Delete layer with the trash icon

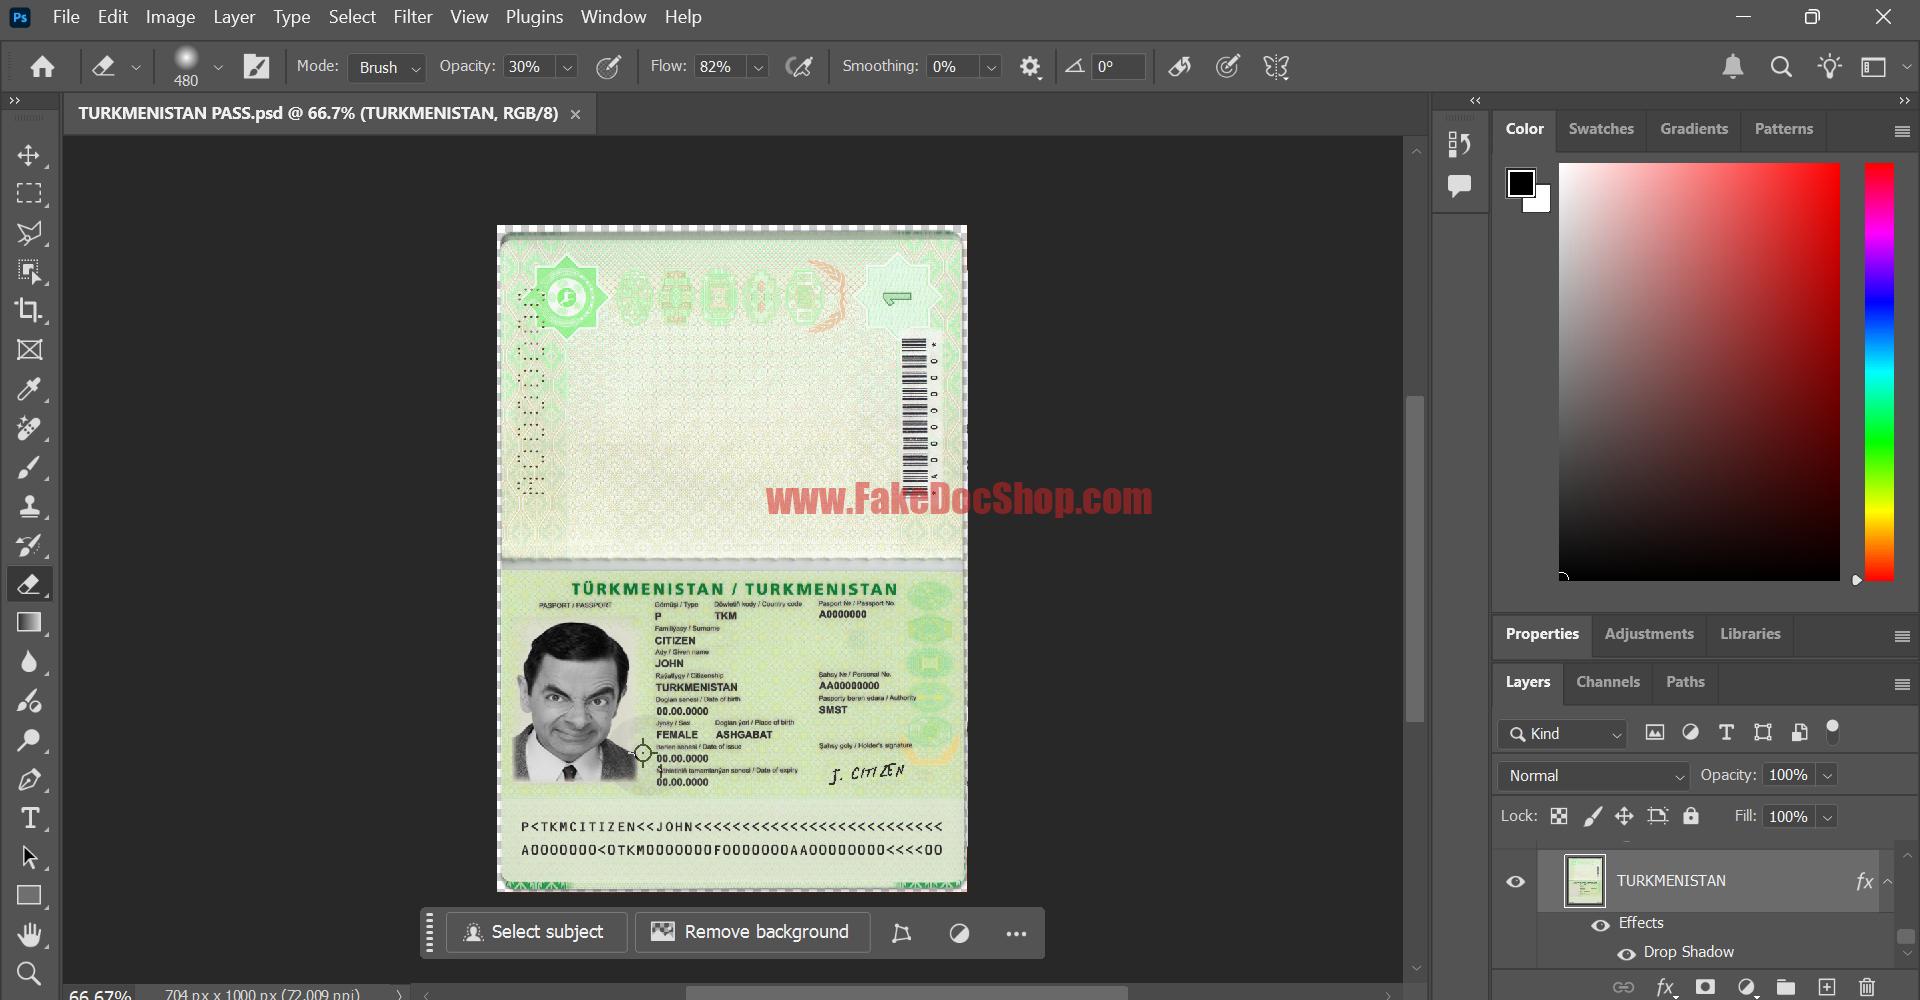[x=1866, y=987]
